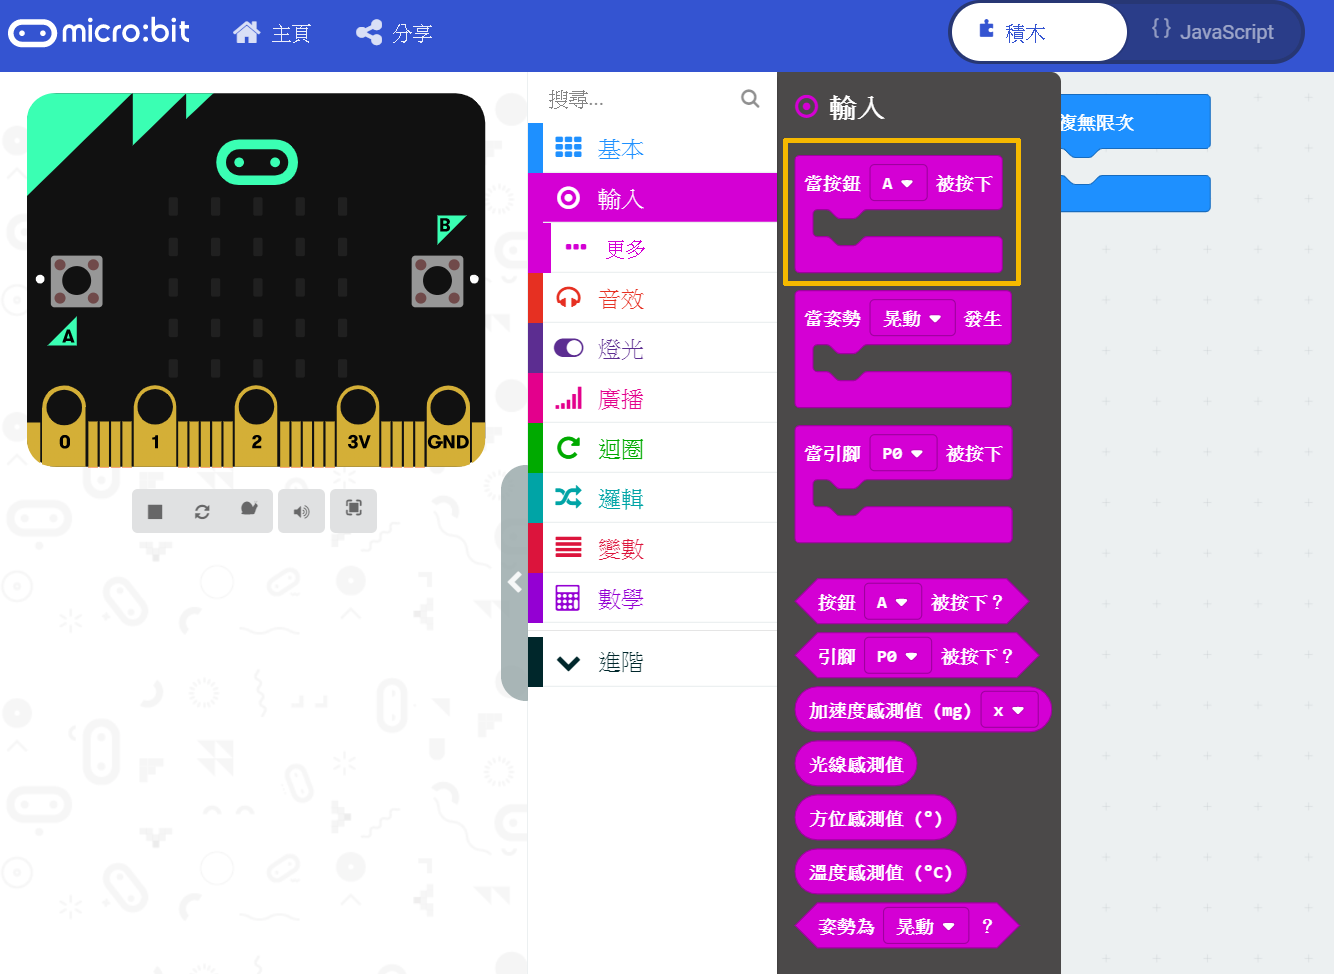Open A dropdown in 按鈕被按下? block
This screenshot has height=974, width=1334.
tap(893, 603)
